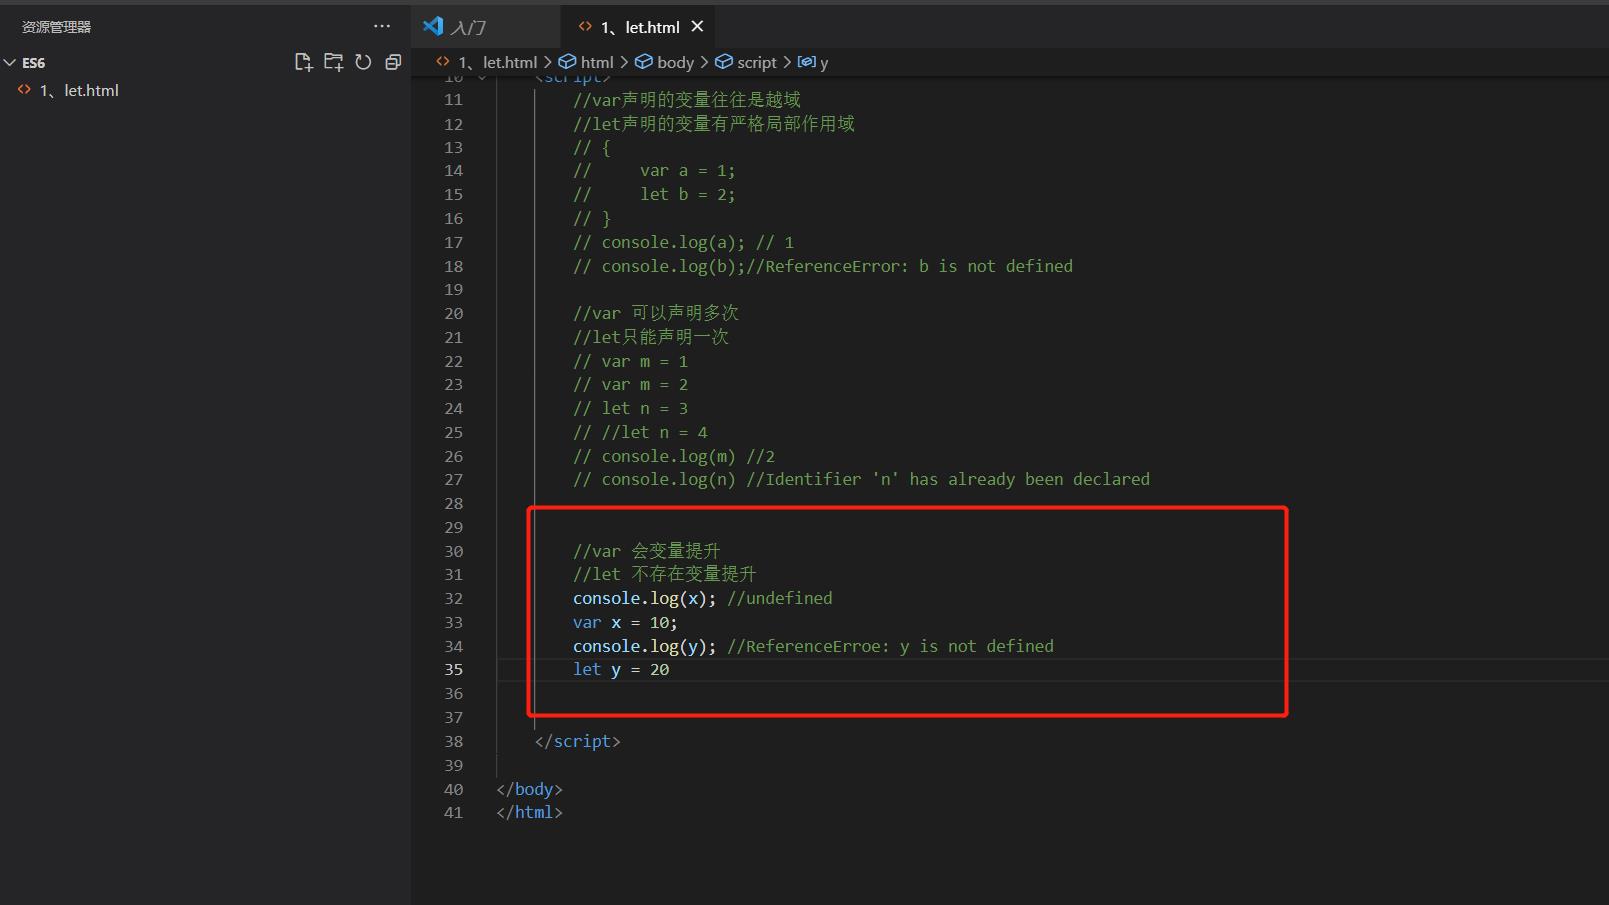The width and height of the screenshot is (1609, 905).
Task: Click on code 'let y = 20'
Action: (621, 670)
